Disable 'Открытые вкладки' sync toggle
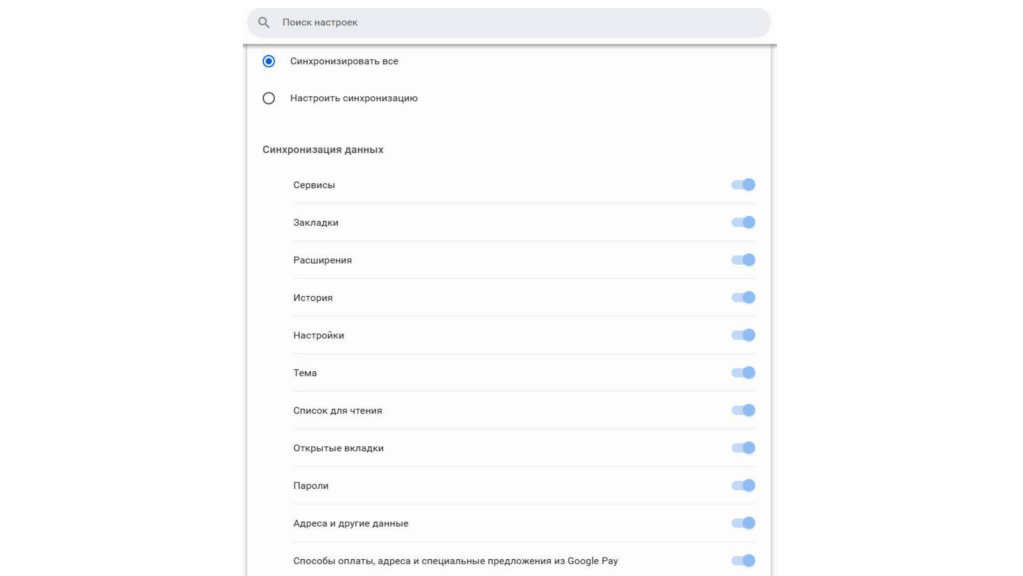The height and width of the screenshot is (576, 1023). (743, 448)
